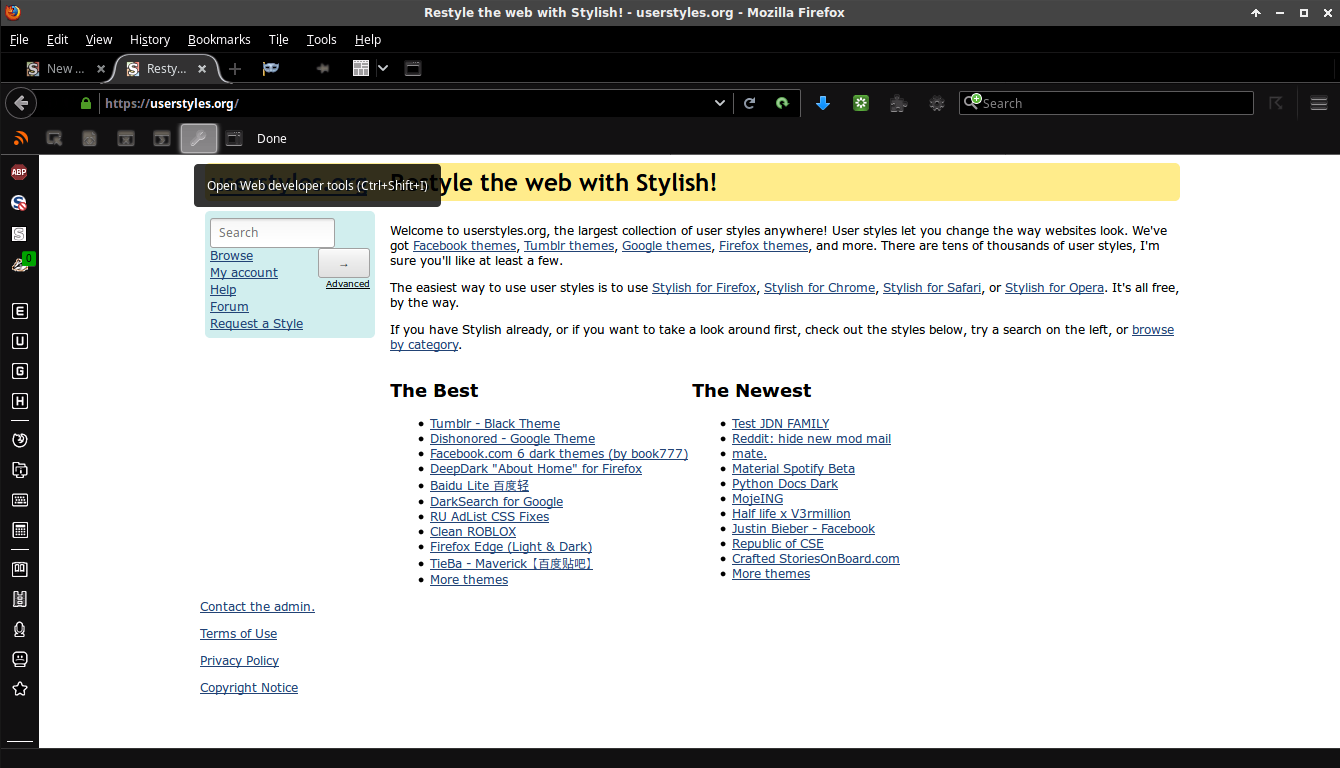This screenshot has height=768, width=1340.
Task: Click the arrow search submit button
Action: (x=344, y=263)
